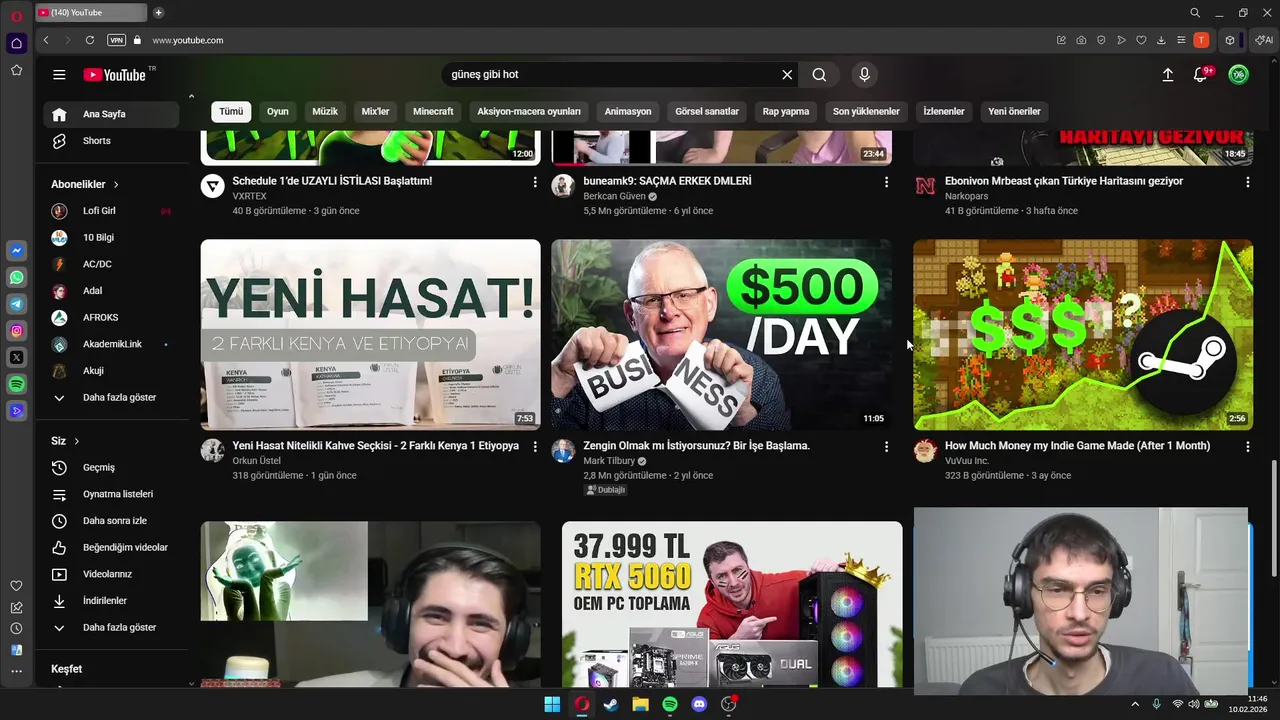Open options menu for Indie Game video
This screenshot has width=1280, height=720.
pos(1247,447)
